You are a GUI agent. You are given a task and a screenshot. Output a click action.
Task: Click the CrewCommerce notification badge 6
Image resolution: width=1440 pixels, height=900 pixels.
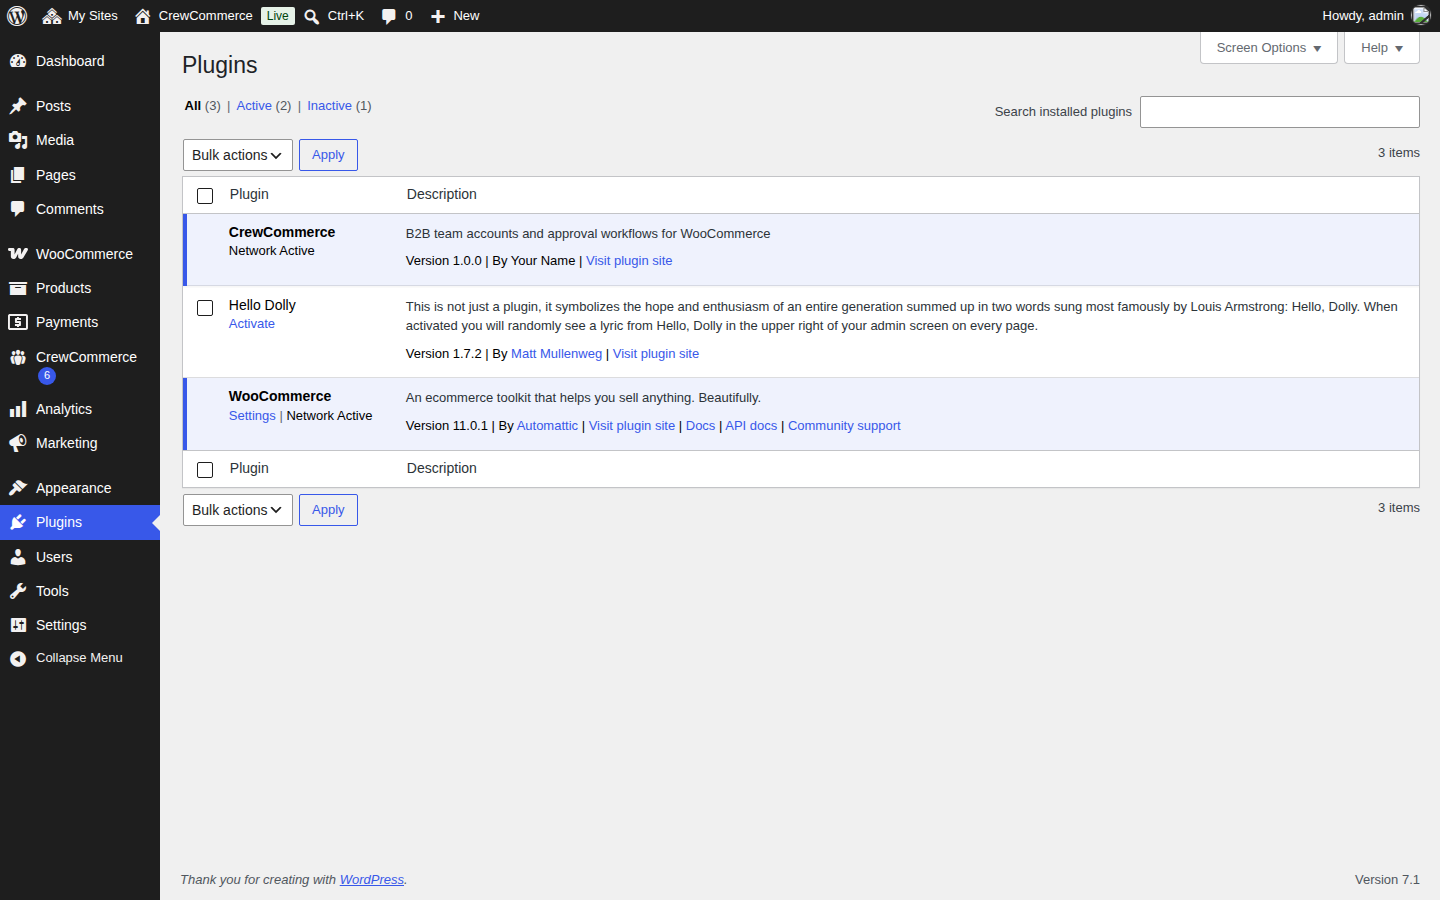pyautogui.click(x=47, y=376)
